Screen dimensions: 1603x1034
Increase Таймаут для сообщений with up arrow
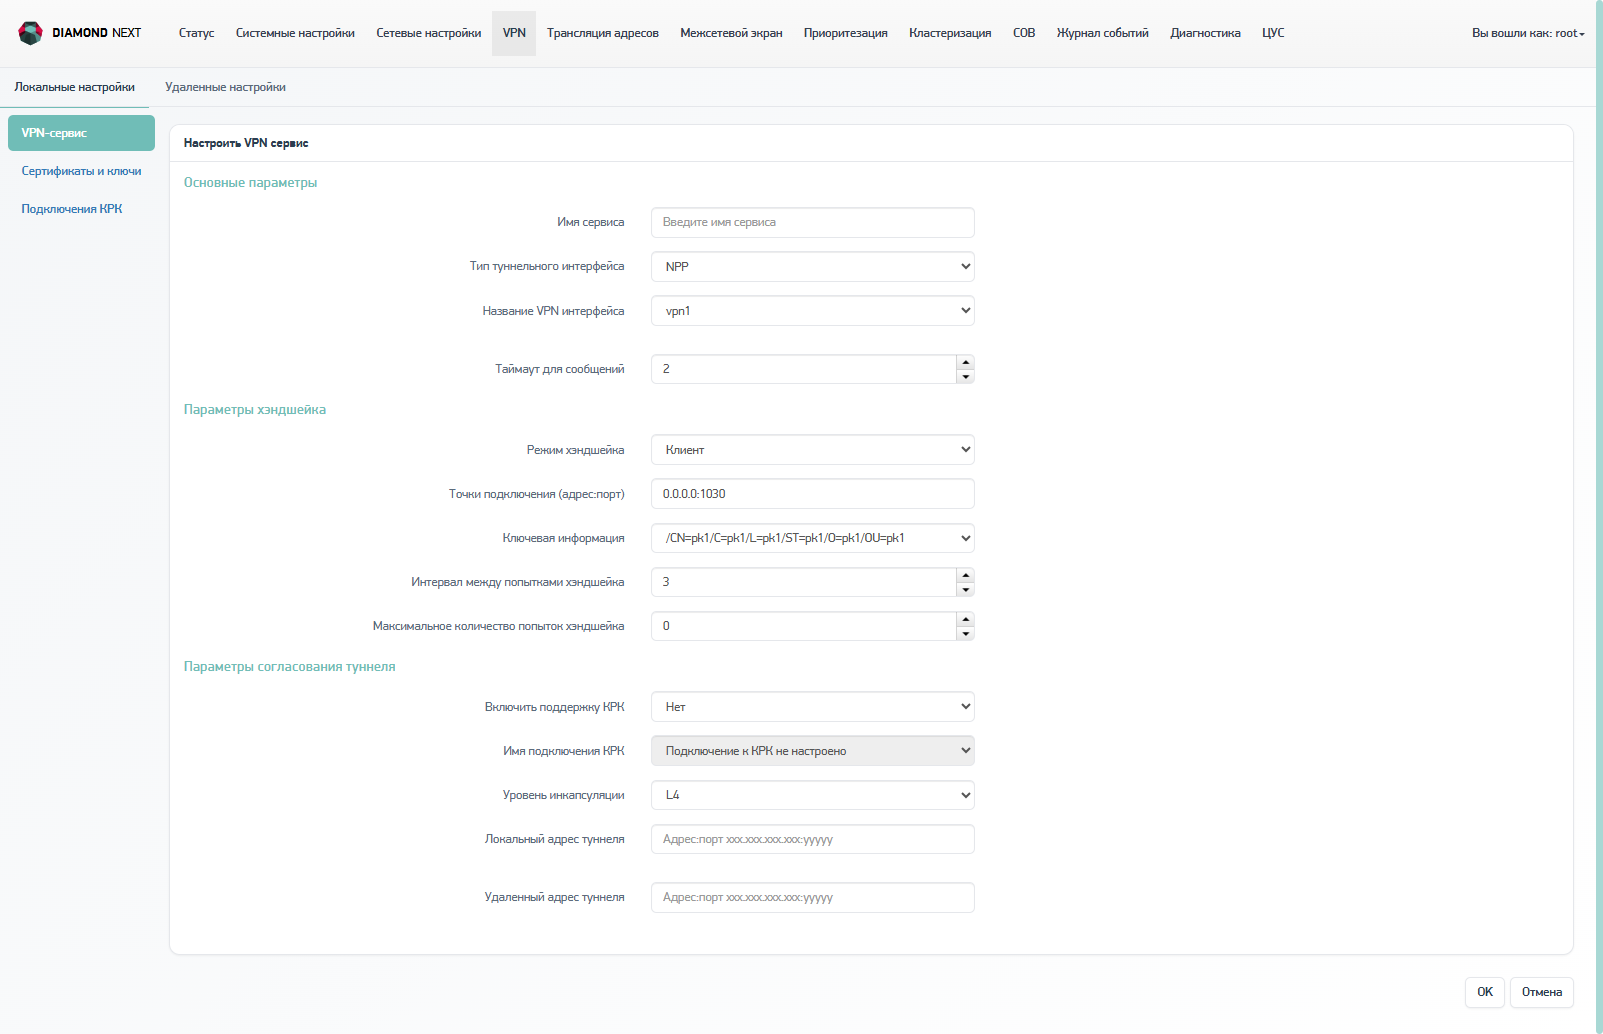tap(965, 362)
